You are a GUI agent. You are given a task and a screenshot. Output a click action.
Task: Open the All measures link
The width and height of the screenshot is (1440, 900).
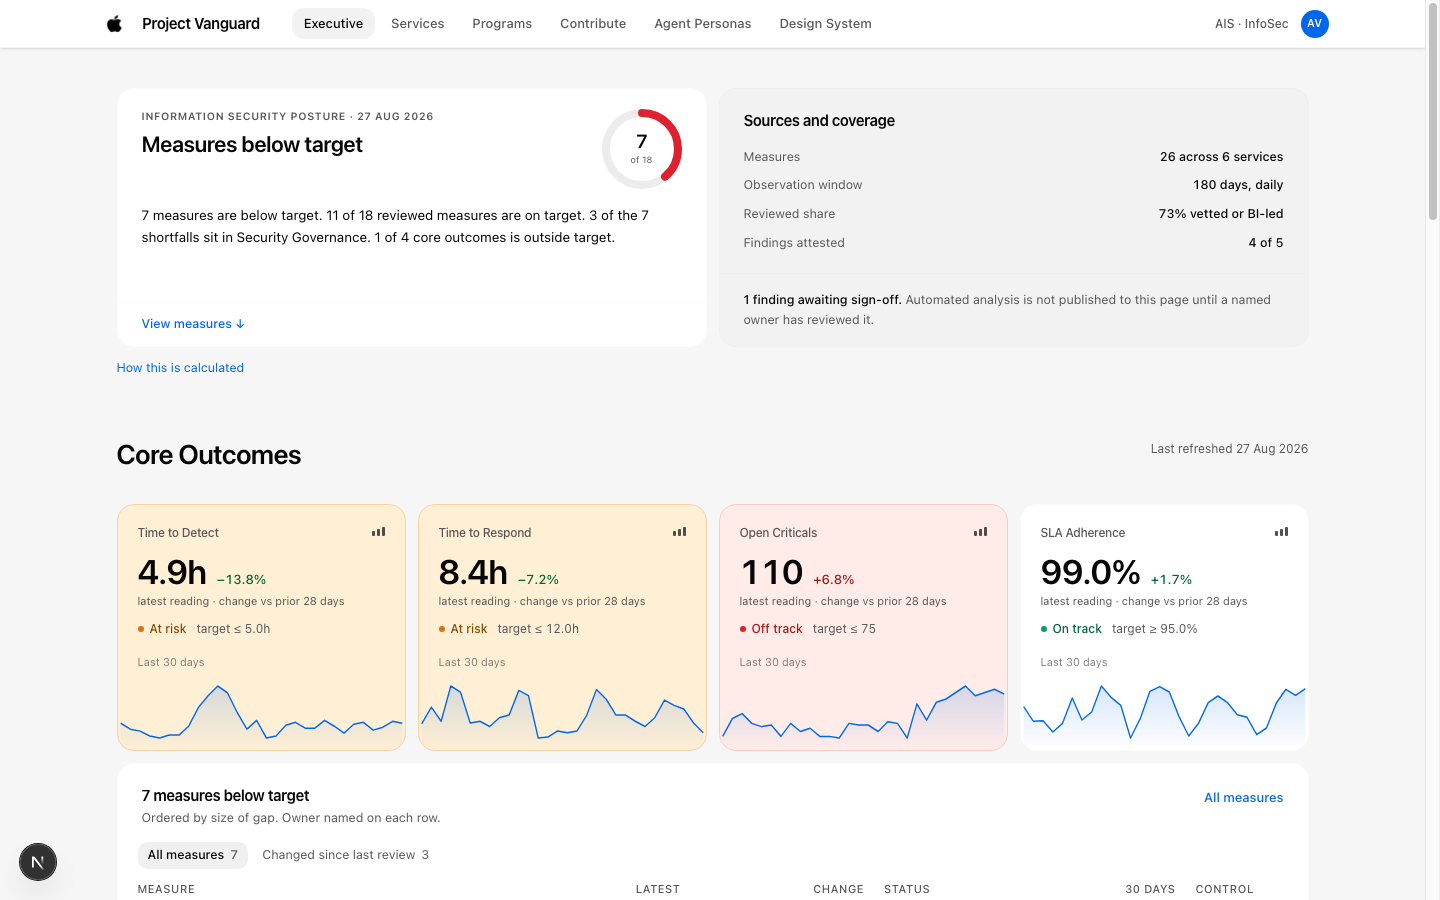(1243, 798)
